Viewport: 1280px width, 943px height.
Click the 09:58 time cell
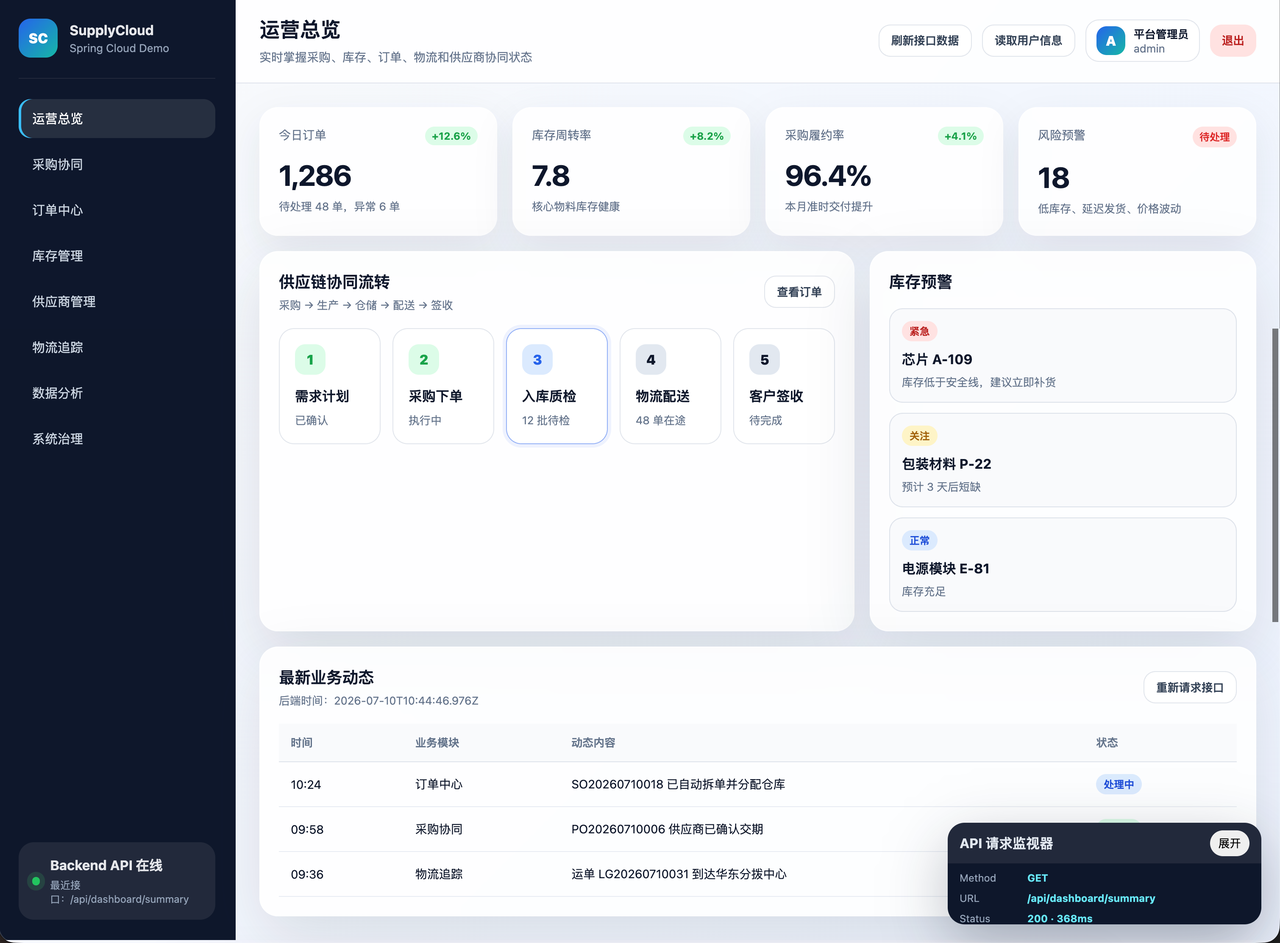pyautogui.click(x=307, y=829)
